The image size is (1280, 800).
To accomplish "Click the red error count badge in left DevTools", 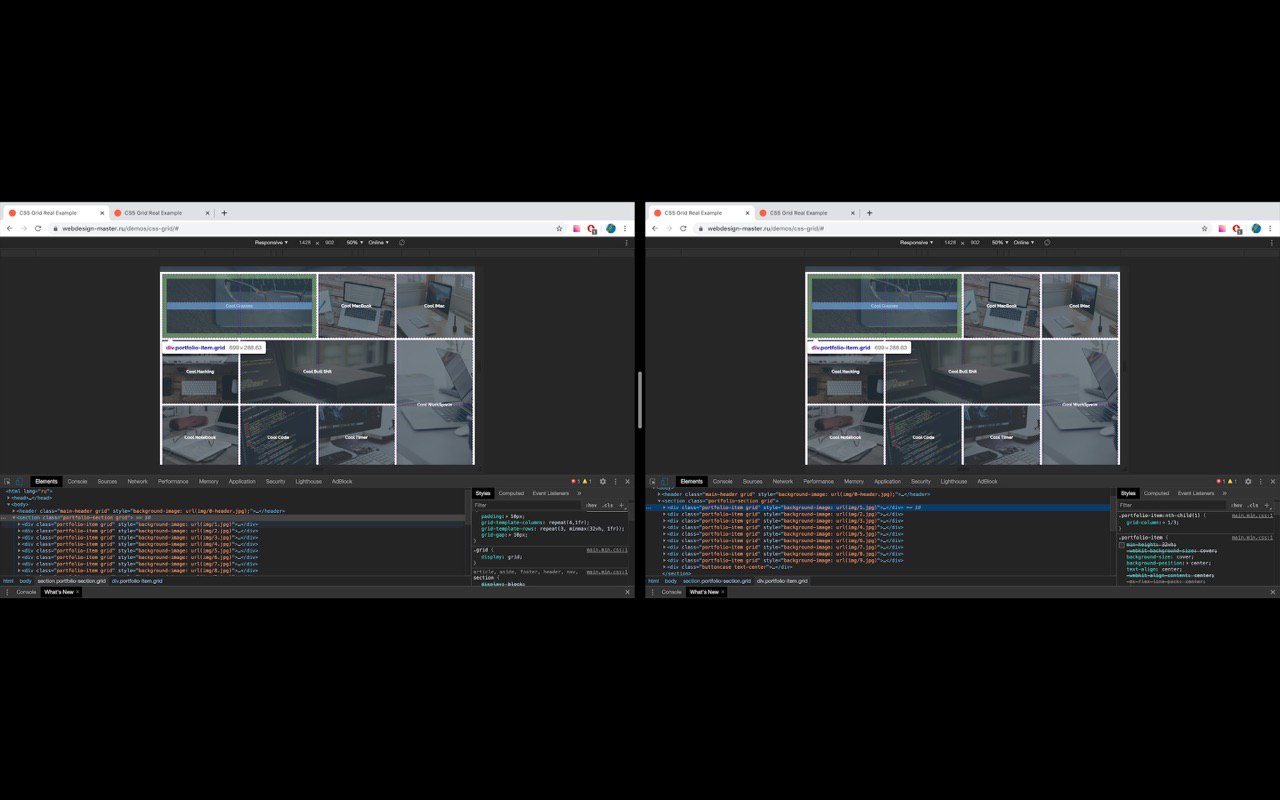I will click(575, 481).
